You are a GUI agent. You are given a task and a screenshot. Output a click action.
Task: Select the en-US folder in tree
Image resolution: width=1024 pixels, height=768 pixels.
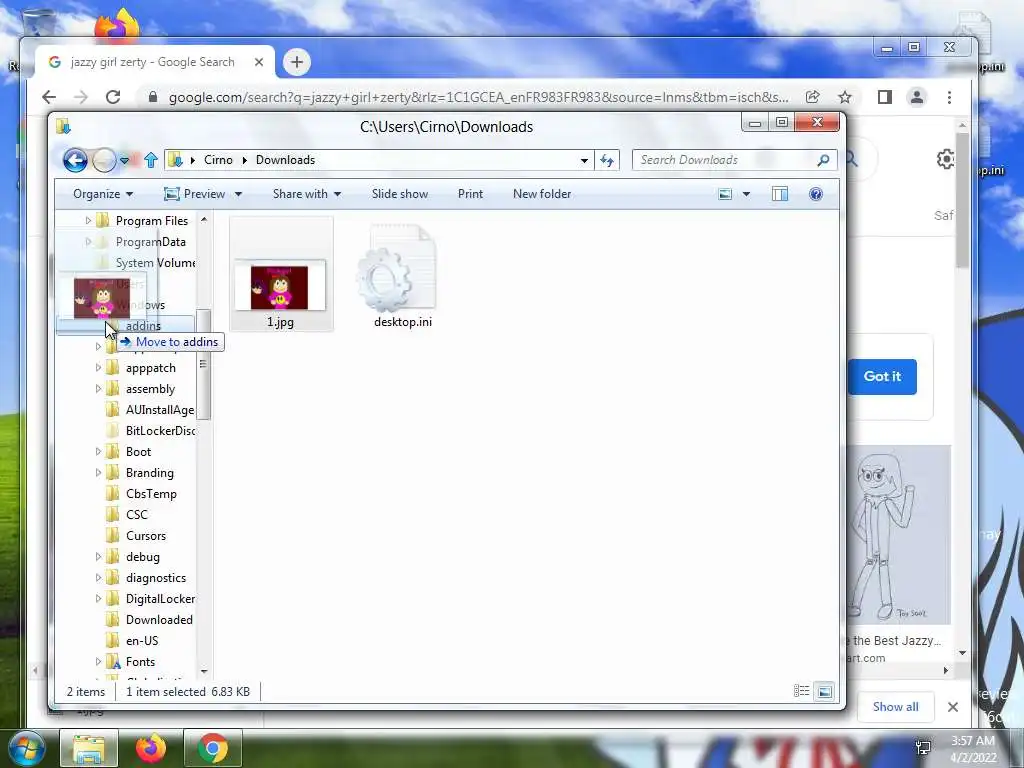pyautogui.click(x=142, y=641)
